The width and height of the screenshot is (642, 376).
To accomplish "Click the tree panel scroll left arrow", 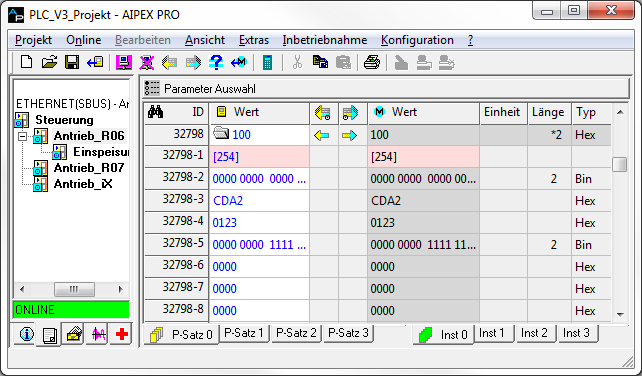I will coord(22,289).
